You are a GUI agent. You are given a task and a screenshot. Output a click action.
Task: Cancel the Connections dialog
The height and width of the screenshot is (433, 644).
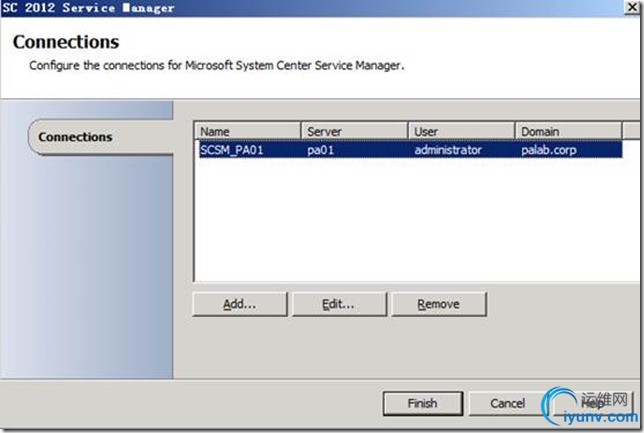507,403
